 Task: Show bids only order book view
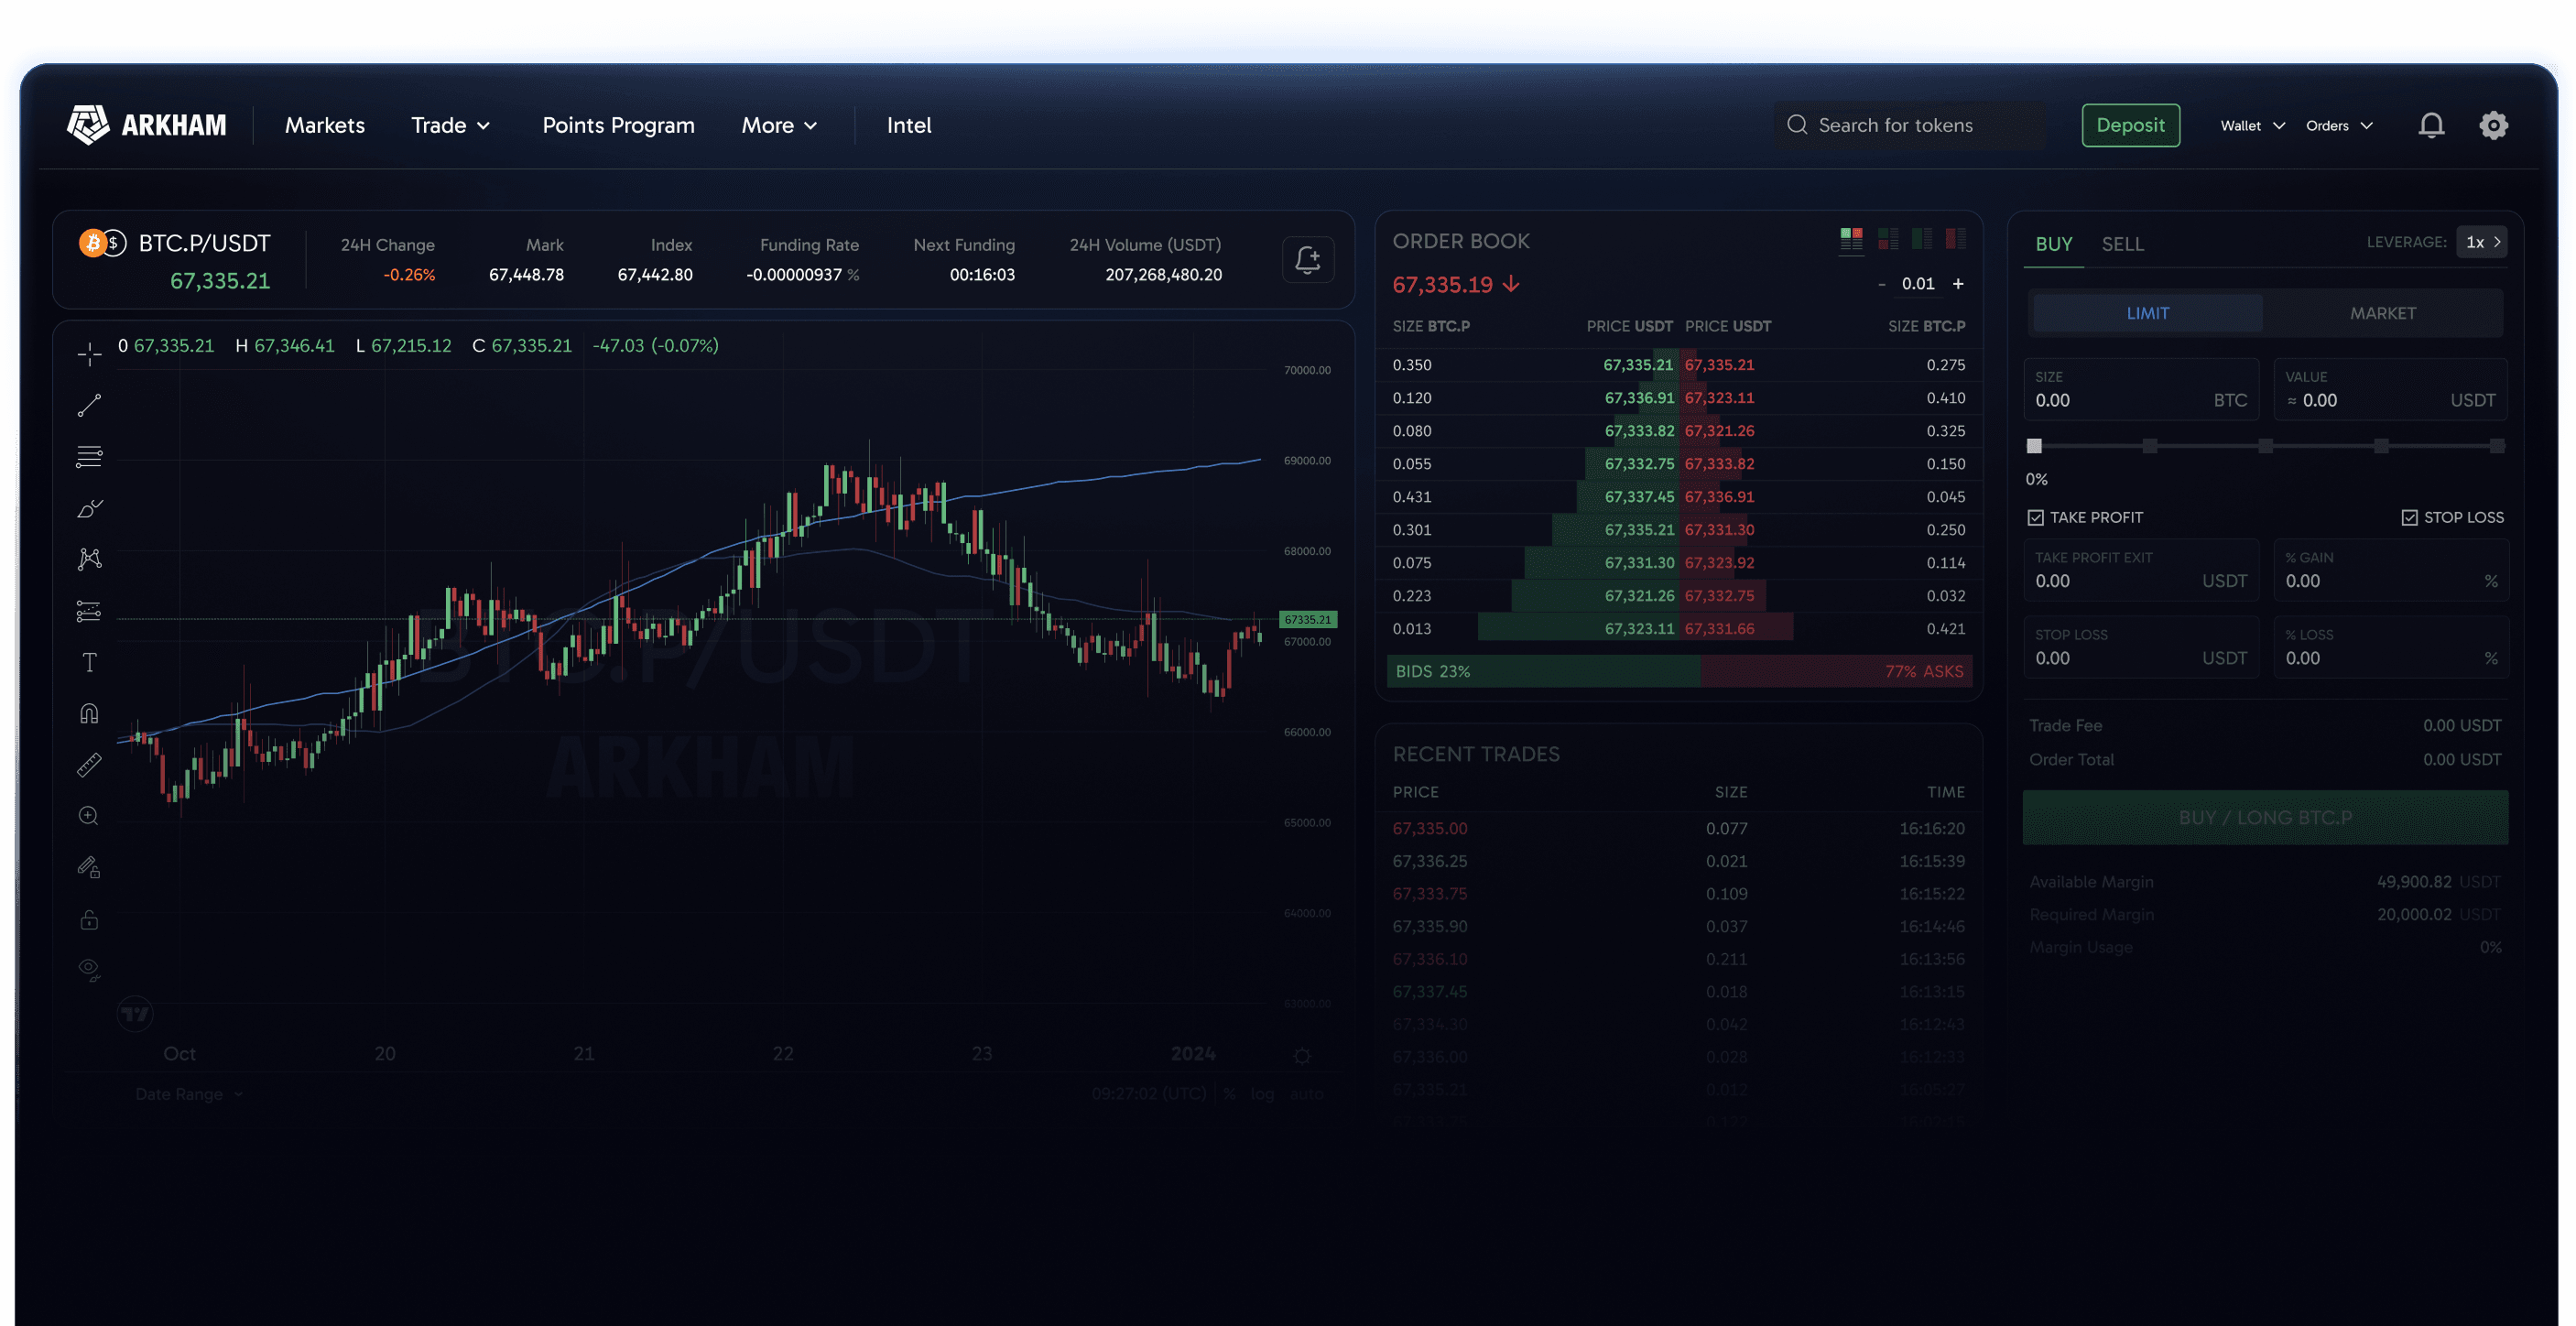[1922, 238]
